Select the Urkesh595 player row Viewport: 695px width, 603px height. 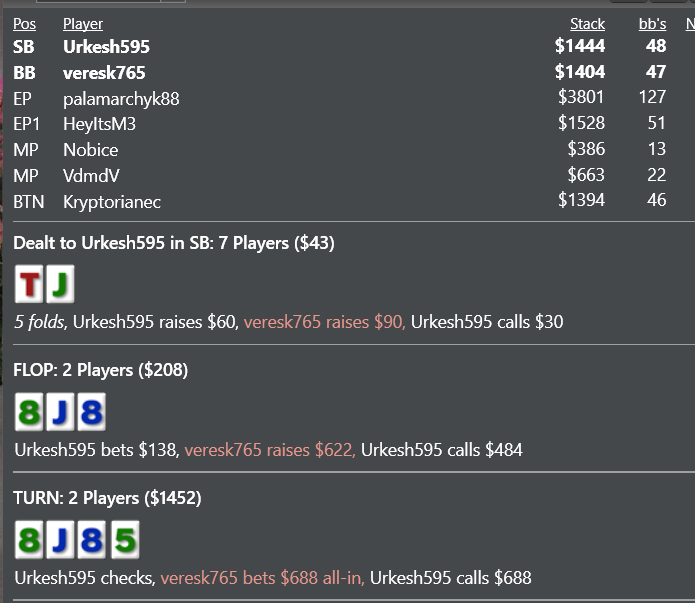(x=340, y=47)
